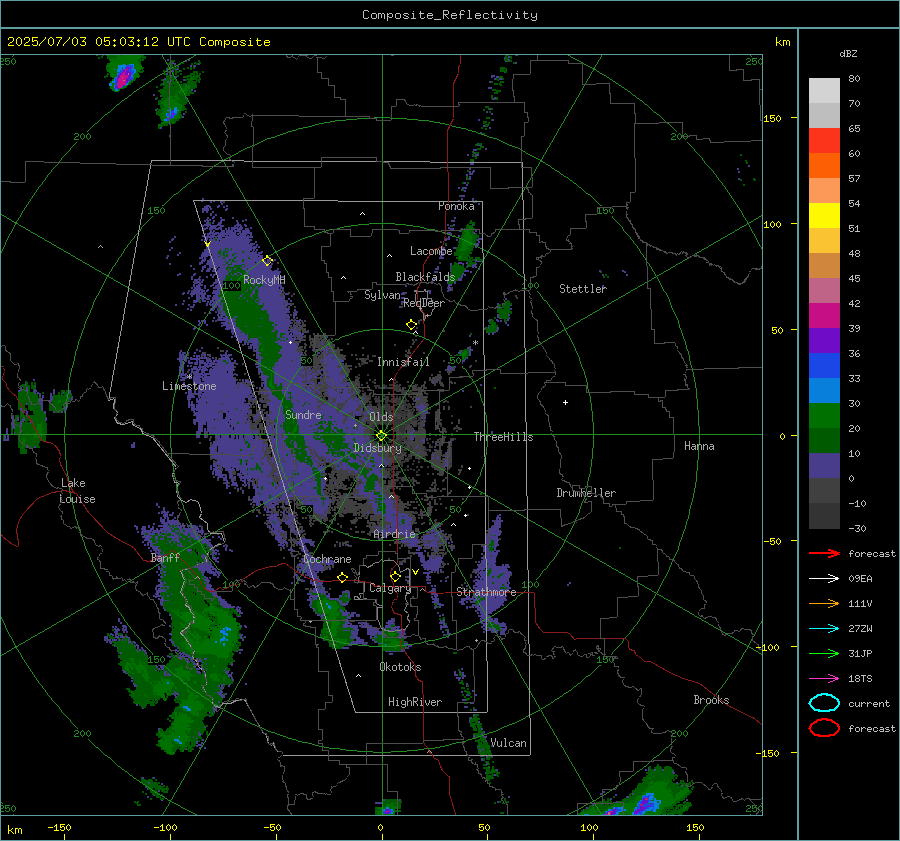Viewport: 900px width, 841px height.
Task: Click the current legend text
Action: pyautogui.click(x=869, y=703)
